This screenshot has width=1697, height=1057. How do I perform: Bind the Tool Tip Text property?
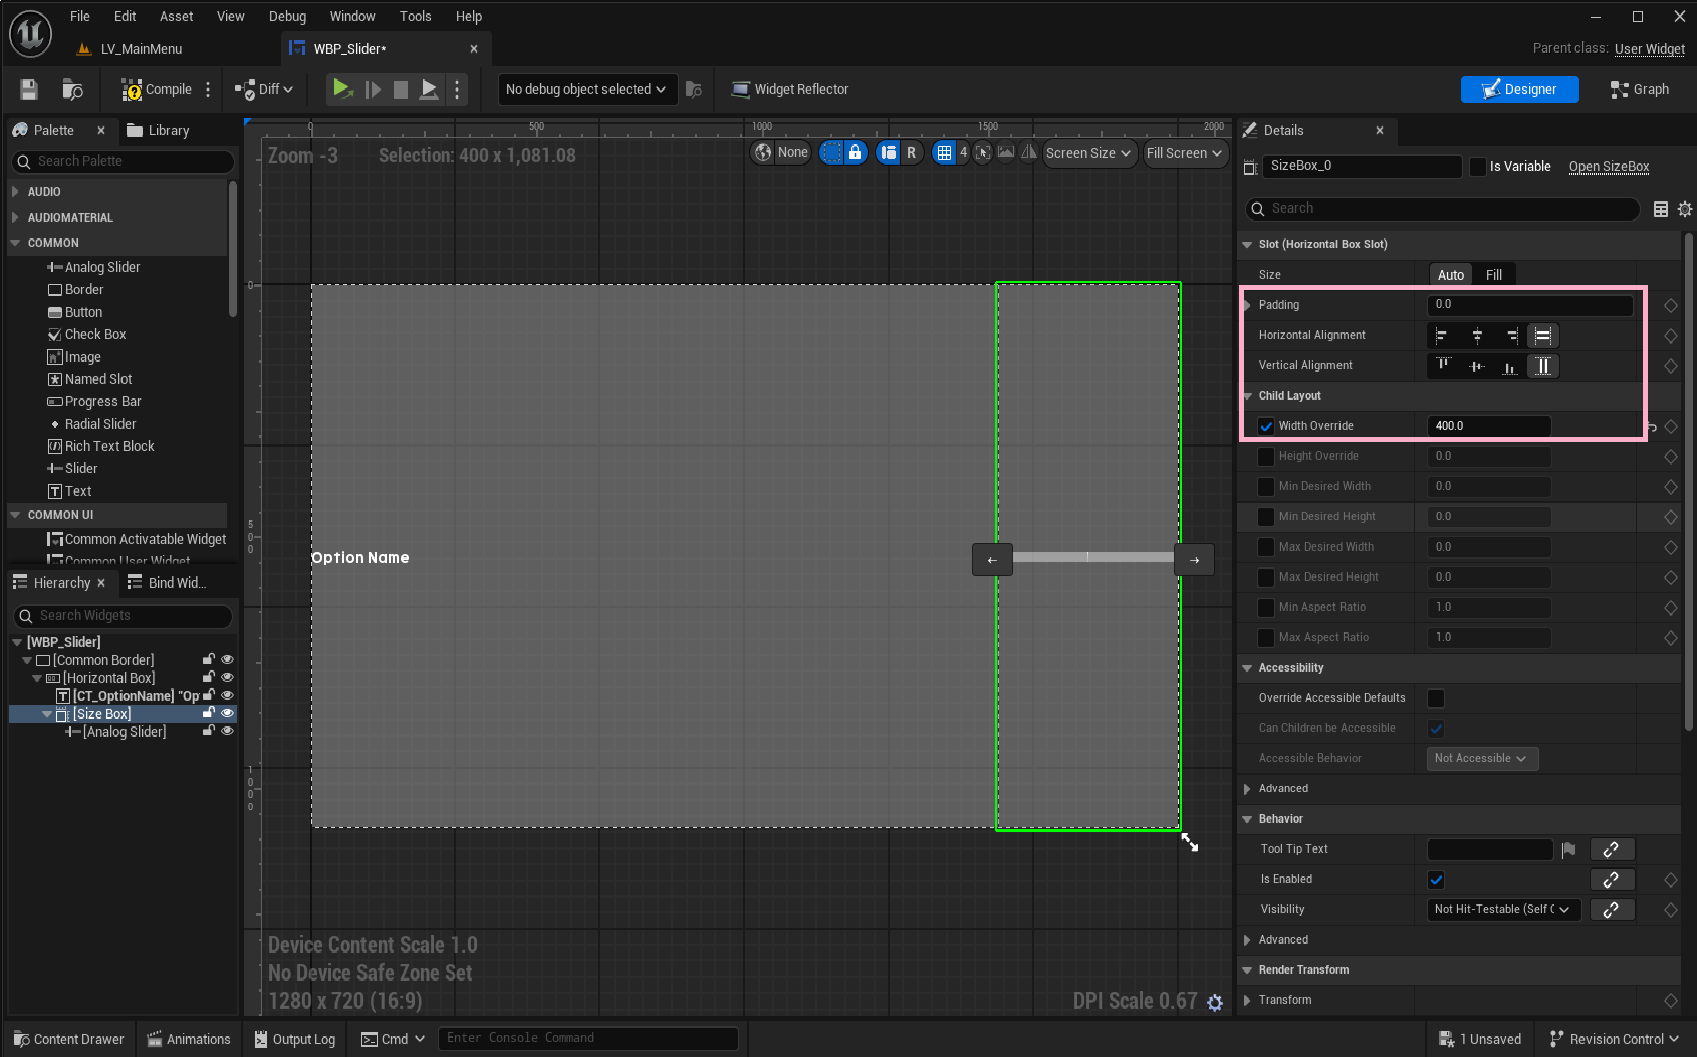[1612, 849]
